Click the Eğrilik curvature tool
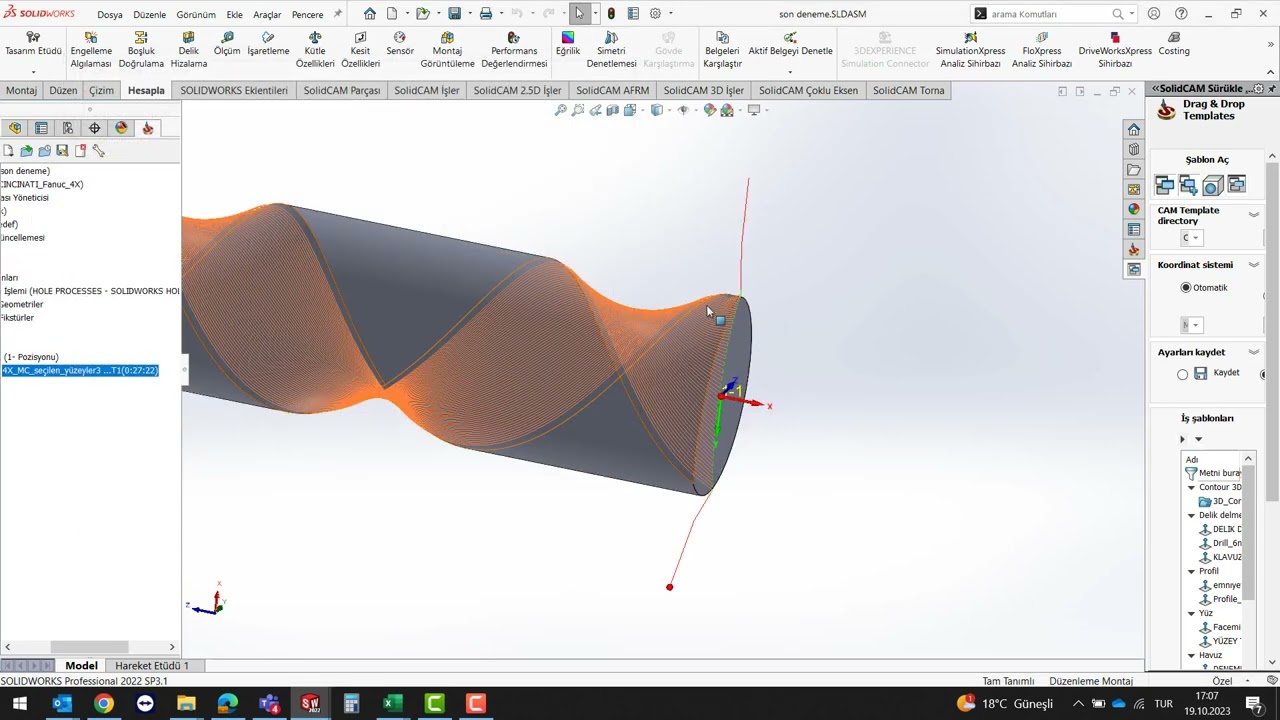The width and height of the screenshot is (1280, 720). (x=567, y=44)
